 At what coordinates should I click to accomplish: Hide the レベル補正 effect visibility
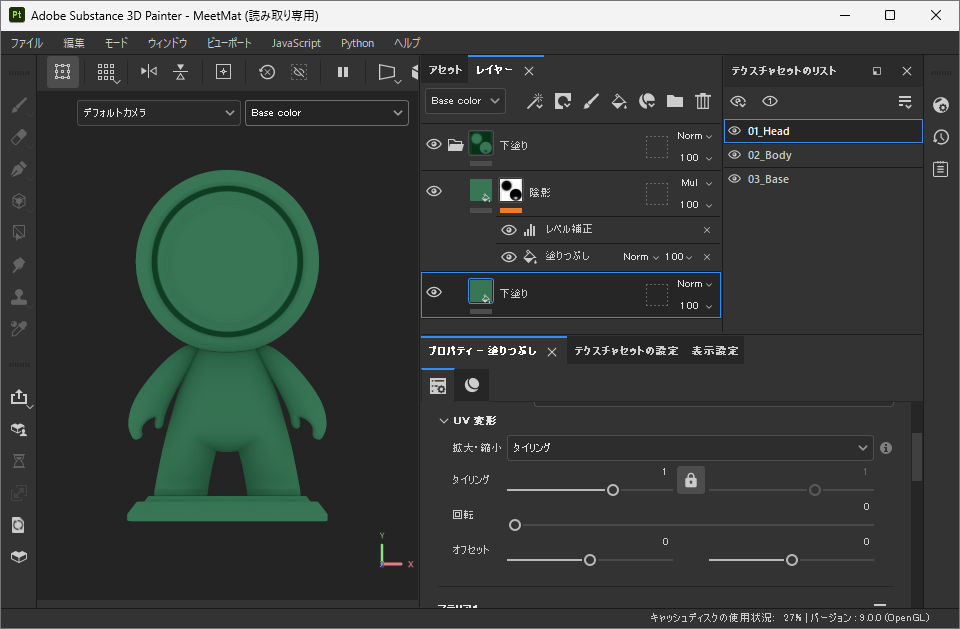[509, 230]
